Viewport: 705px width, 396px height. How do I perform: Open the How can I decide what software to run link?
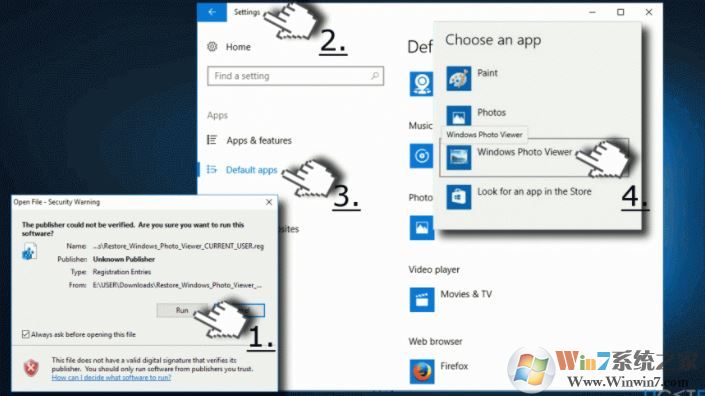(x=111, y=378)
